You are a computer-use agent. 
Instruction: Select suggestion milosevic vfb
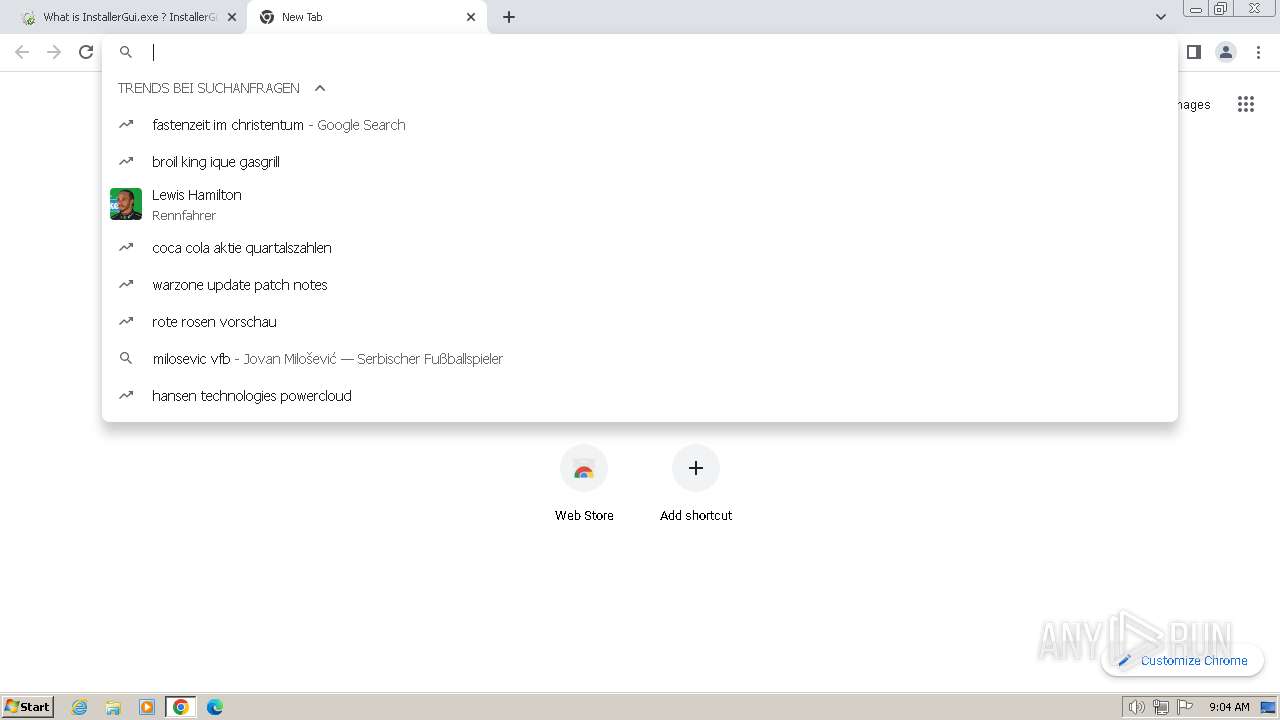click(640, 359)
